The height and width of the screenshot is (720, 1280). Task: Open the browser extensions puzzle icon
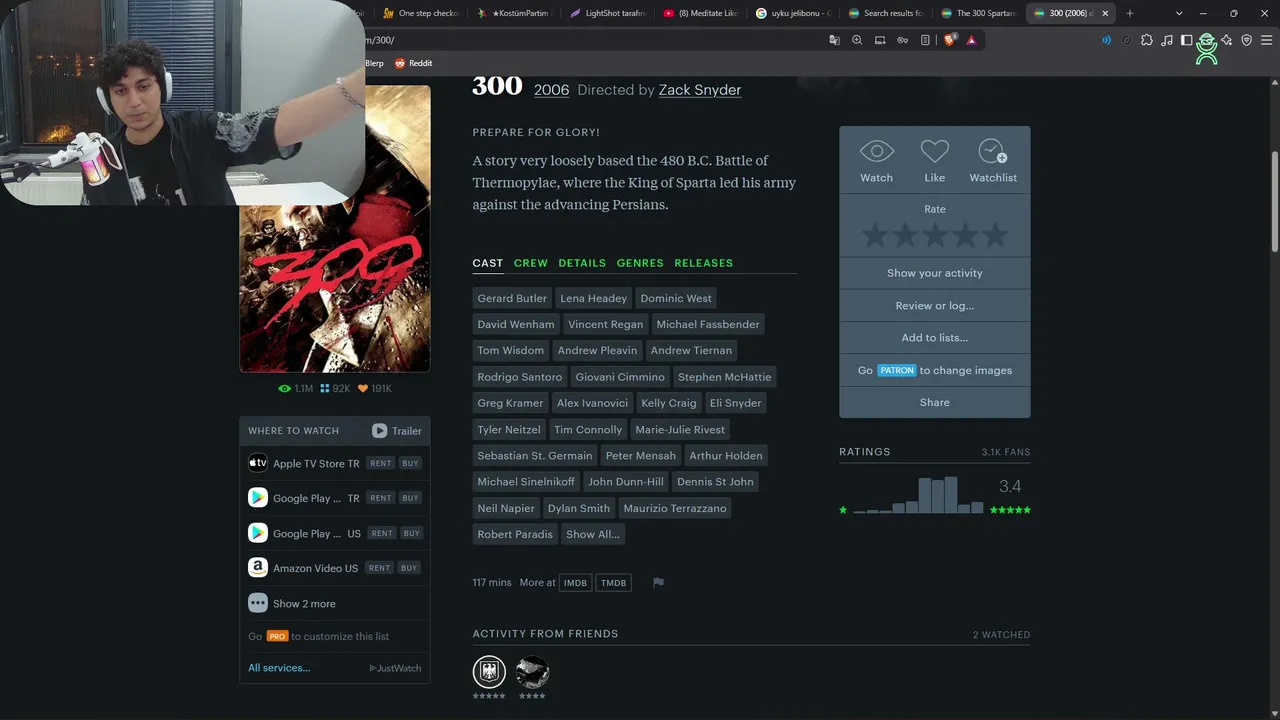tap(1146, 40)
